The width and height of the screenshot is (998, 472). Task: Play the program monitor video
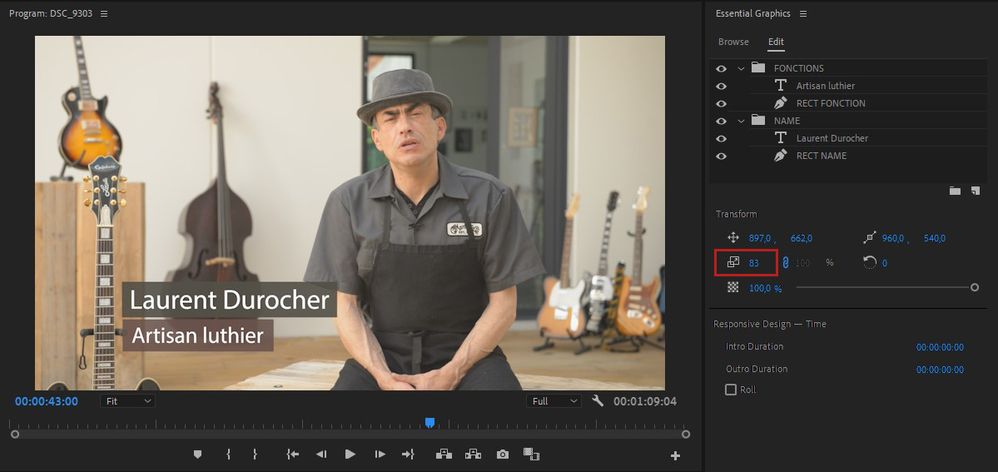tap(350, 454)
